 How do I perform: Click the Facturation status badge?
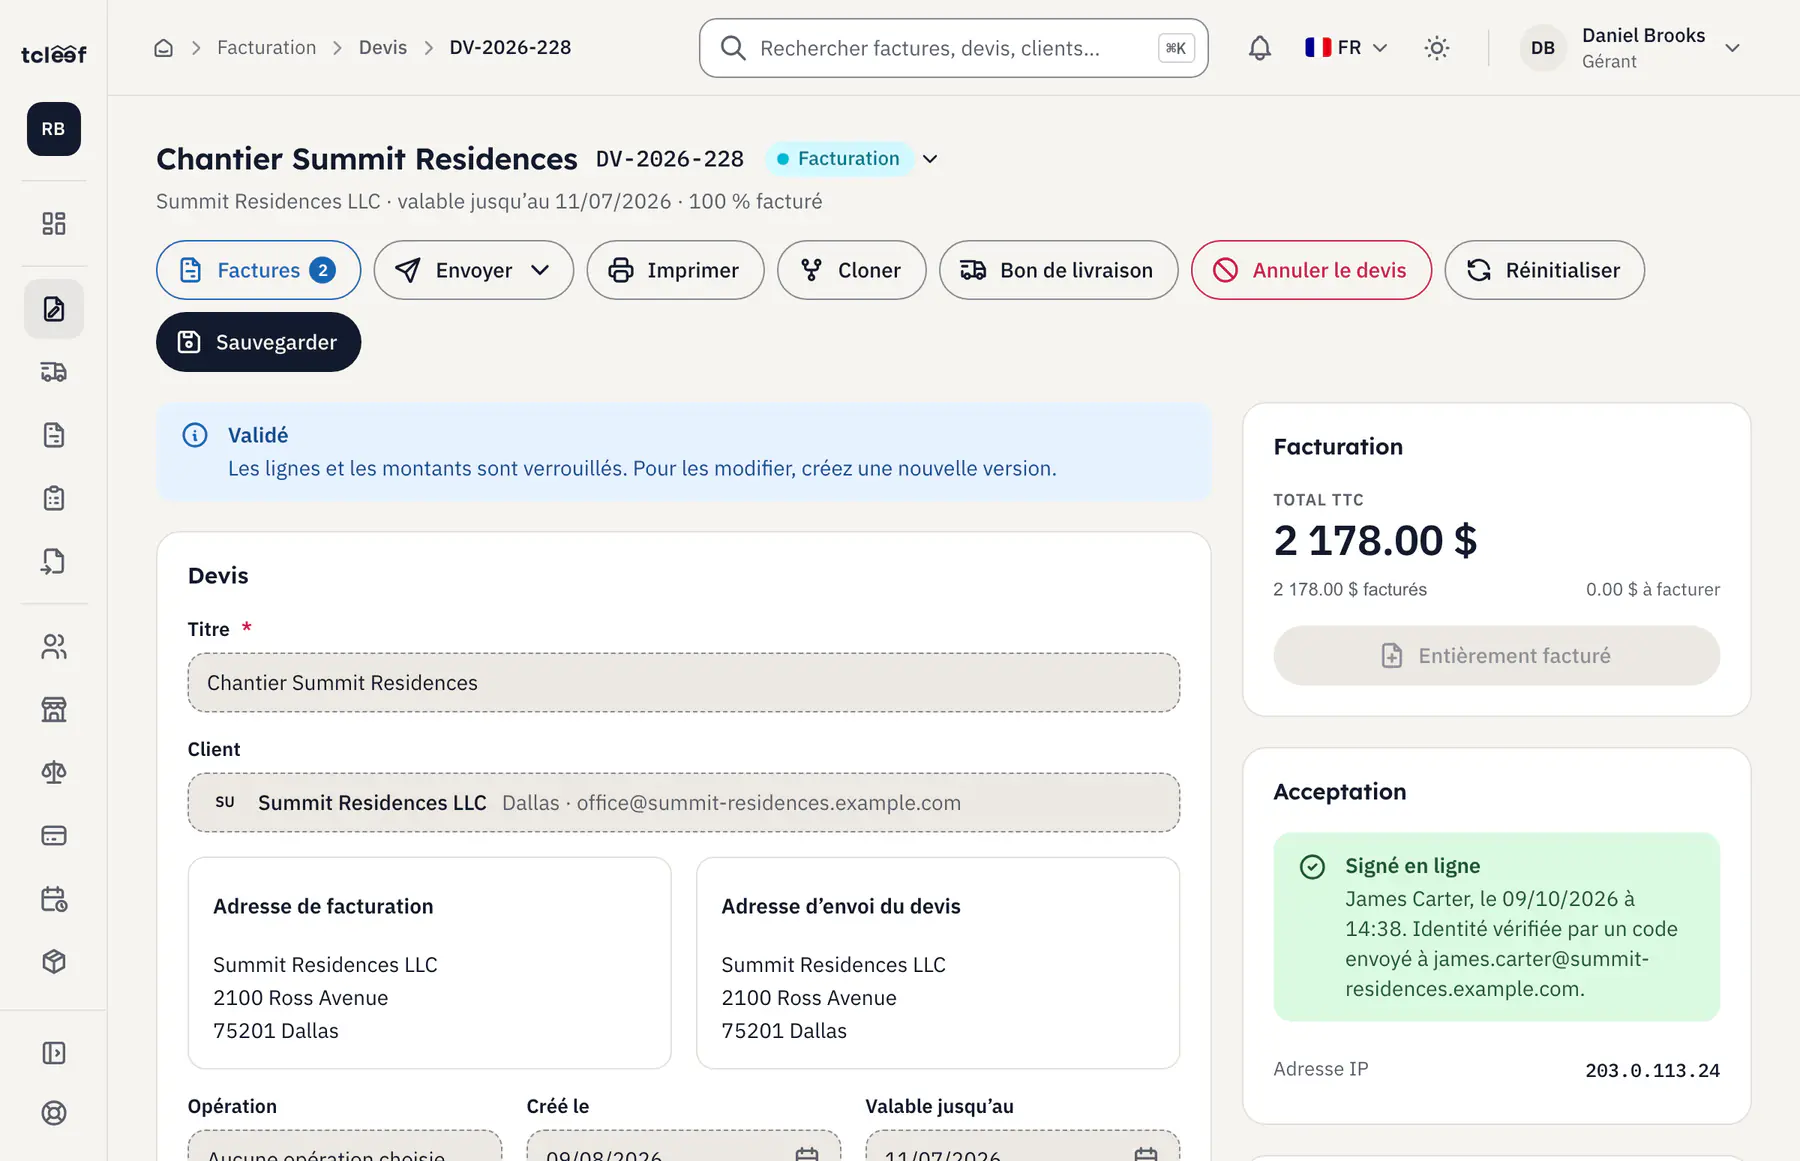point(839,159)
